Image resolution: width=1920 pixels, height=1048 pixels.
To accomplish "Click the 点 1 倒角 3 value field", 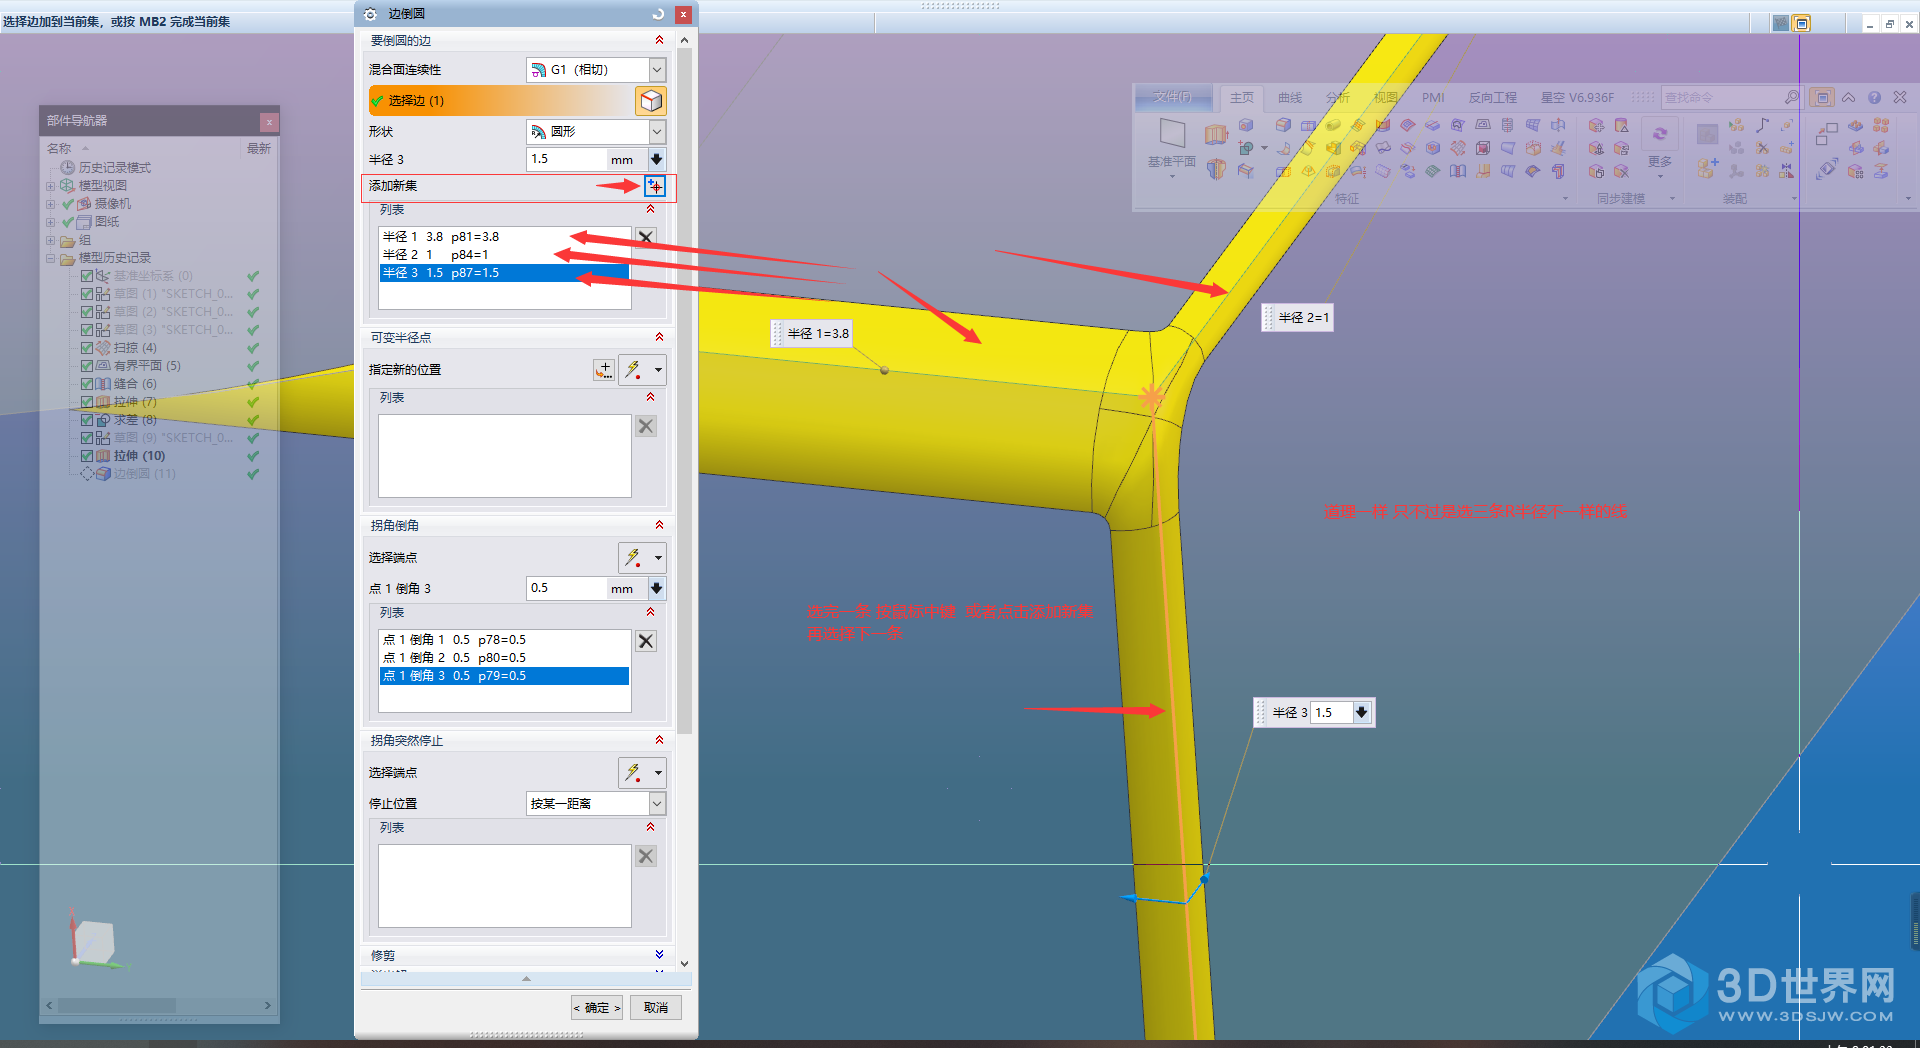I will 566,588.
